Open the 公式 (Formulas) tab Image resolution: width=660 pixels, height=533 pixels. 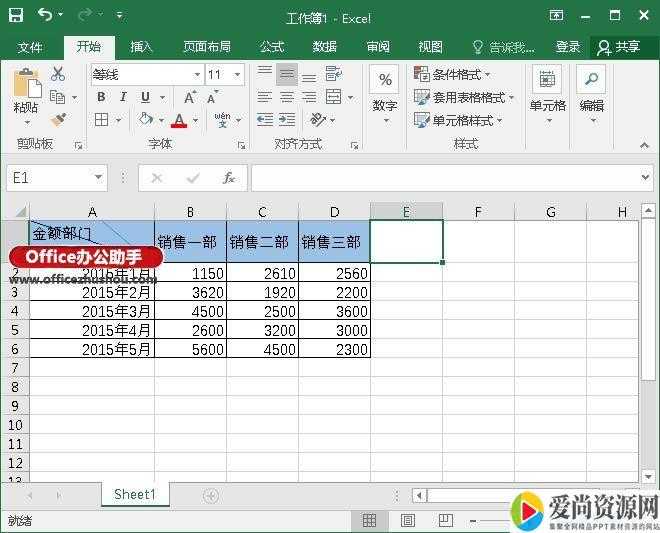click(272, 47)
